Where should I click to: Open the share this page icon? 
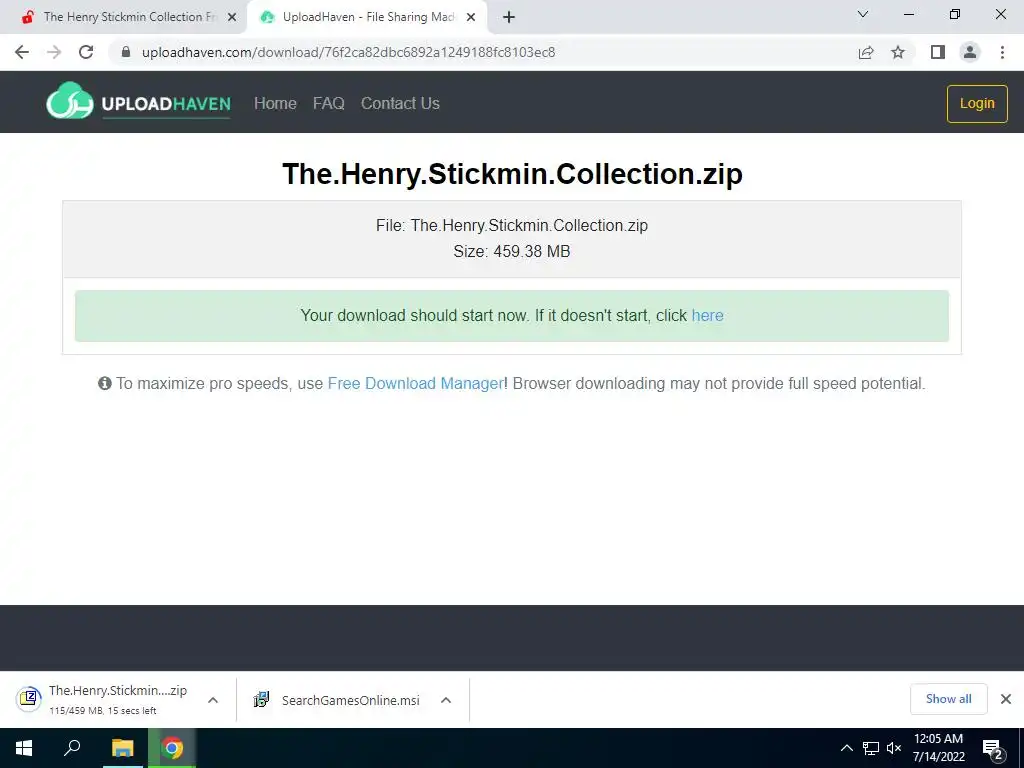(866, 52)
